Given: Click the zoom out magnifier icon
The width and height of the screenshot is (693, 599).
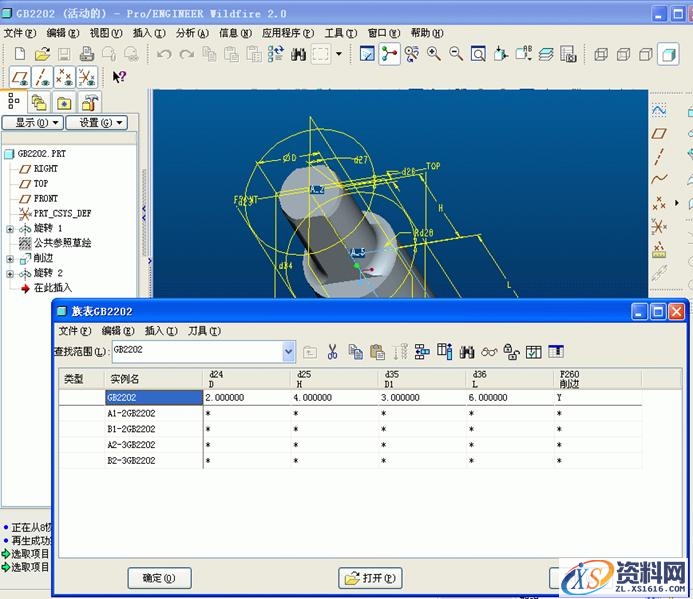Looking at the screenshot, I should click(x=456, y=54).
